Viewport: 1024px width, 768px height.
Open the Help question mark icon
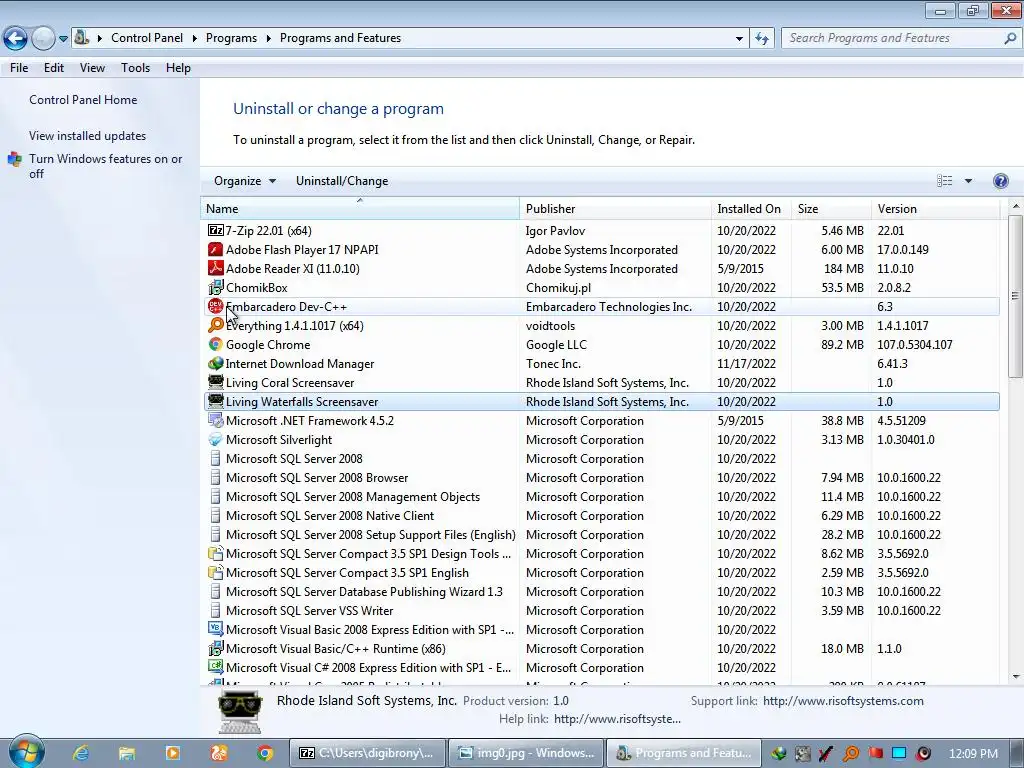point(1000,181)
